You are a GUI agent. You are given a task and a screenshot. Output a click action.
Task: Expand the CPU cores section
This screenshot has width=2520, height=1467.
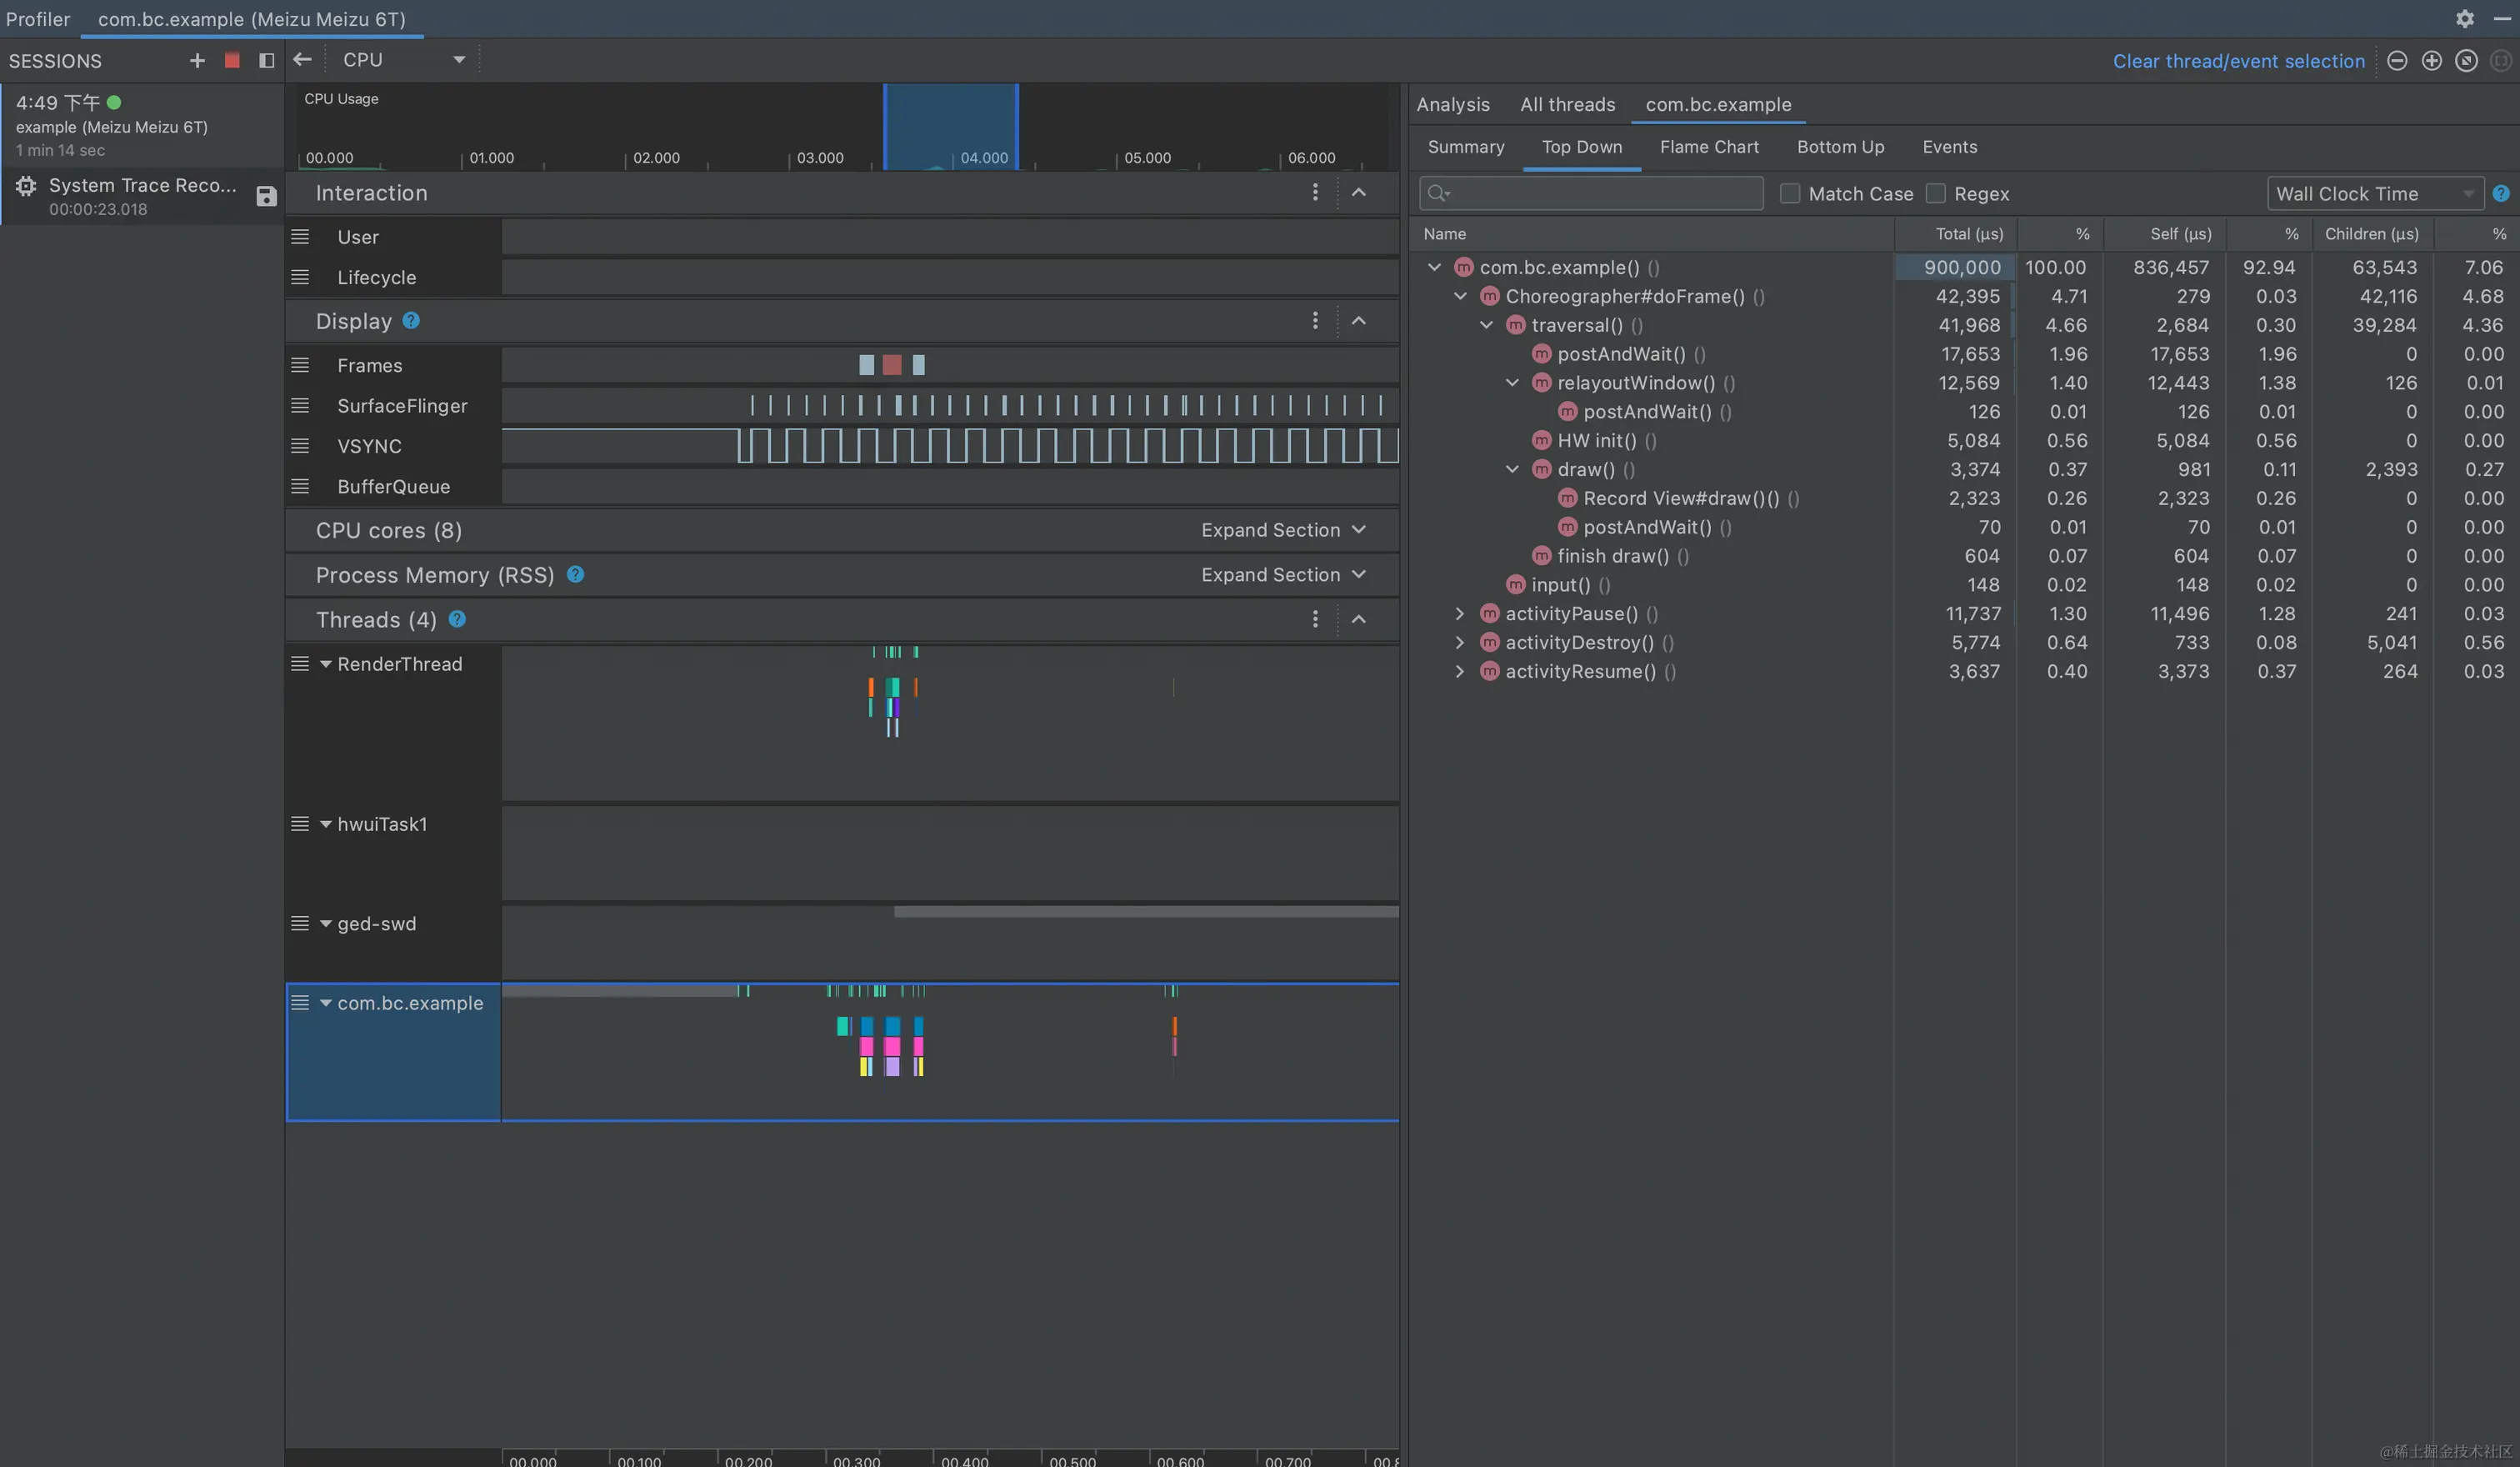click(1283, 531)
